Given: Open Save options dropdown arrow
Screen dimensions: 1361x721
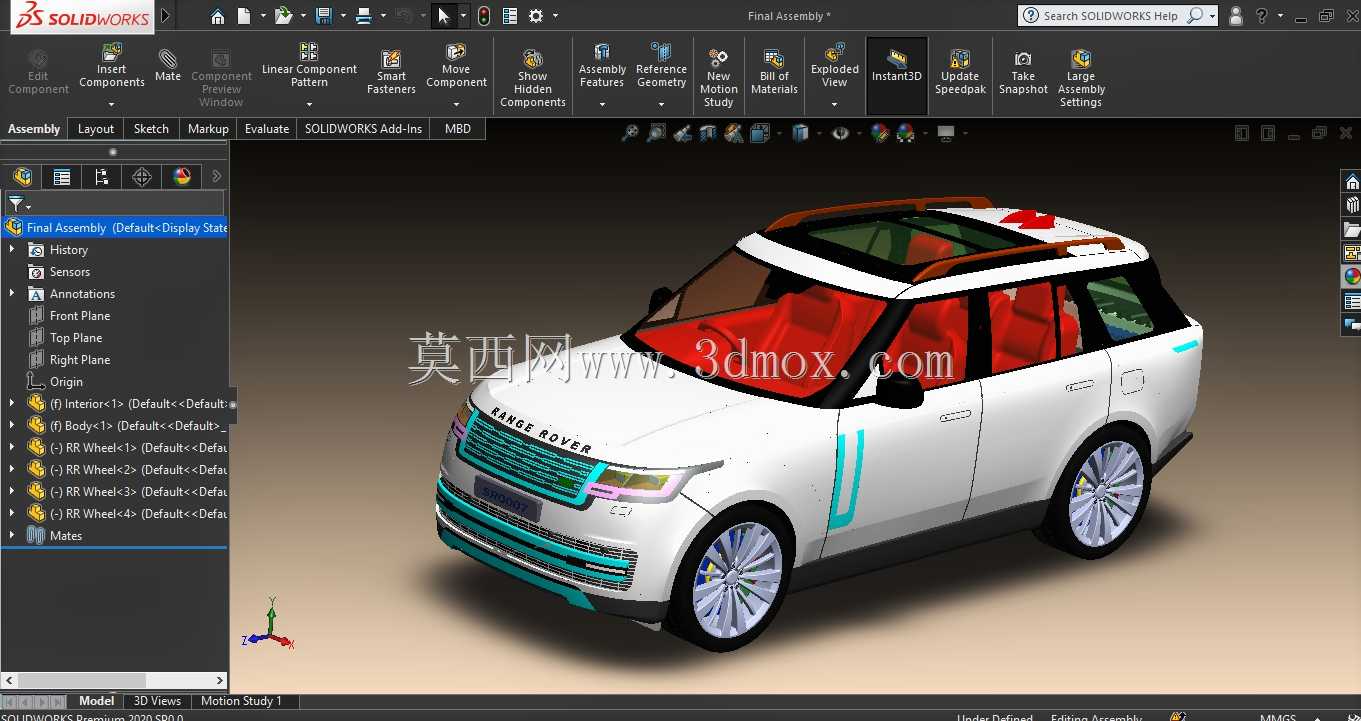Looking at the screenshot, I should click(343, 16).
